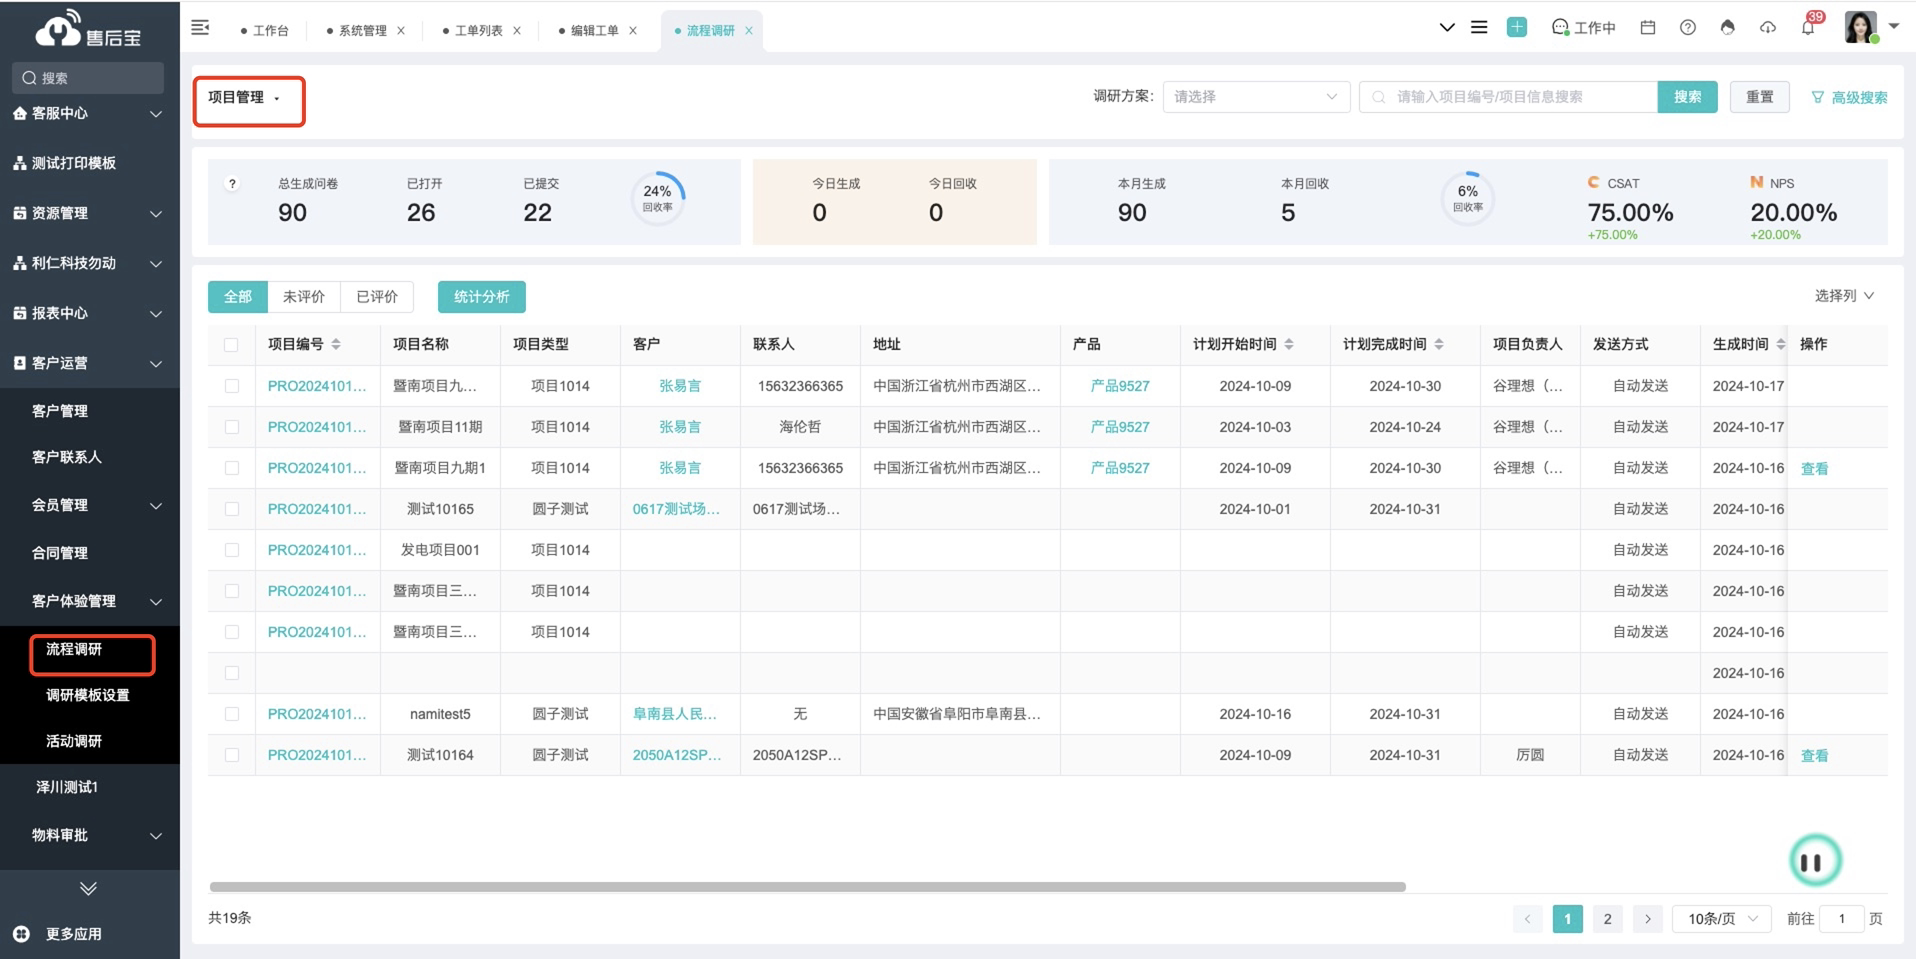Click the 统计分析 button
Image resolution: width=1916 pixels, height=959 pixels.
482,297
